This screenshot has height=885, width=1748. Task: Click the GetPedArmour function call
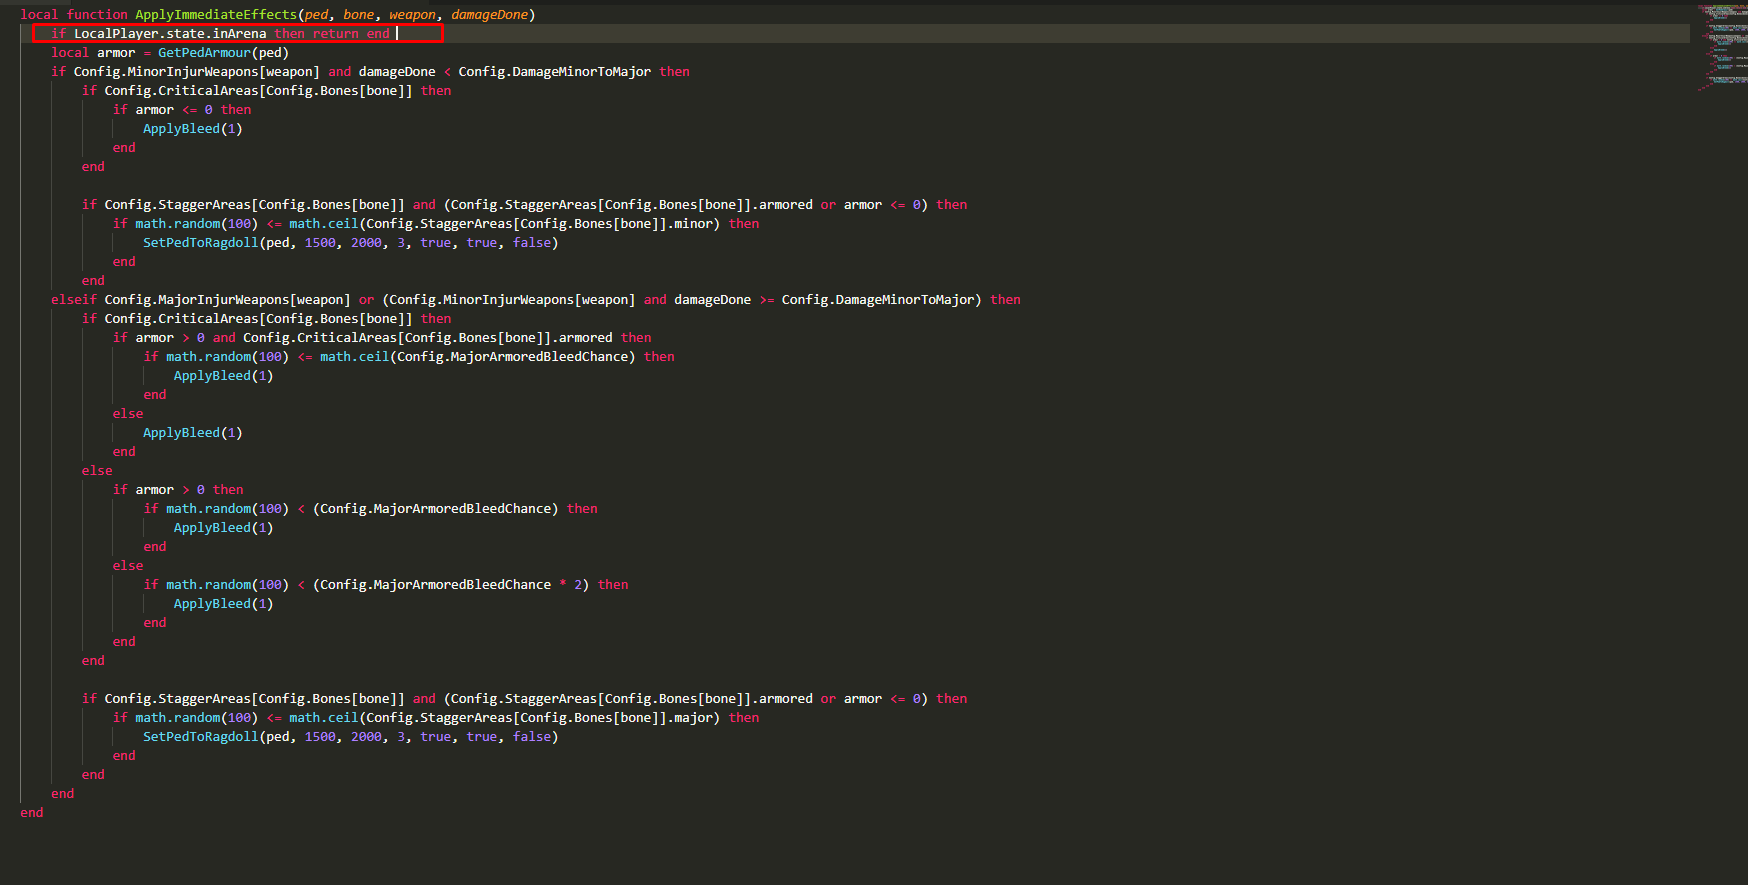pyautogui.click(x=204, y=53)
